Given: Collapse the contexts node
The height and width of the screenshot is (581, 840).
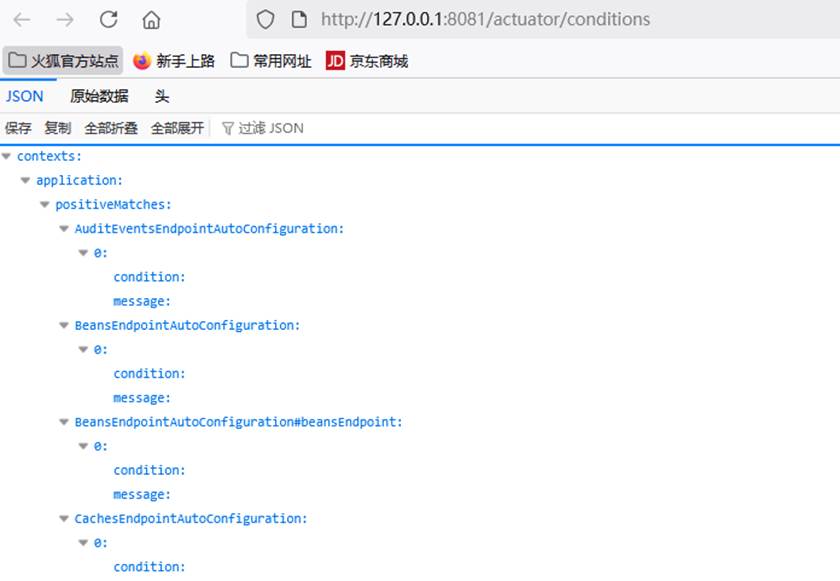Looking at the screenshot, I should 7,156.
